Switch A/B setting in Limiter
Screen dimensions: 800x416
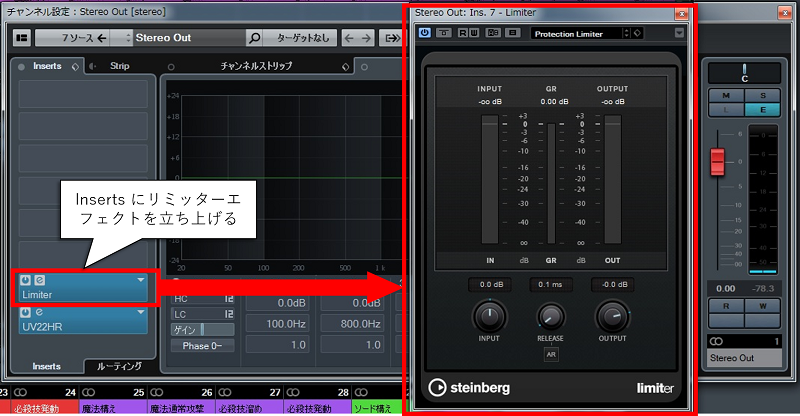(493, 33)
